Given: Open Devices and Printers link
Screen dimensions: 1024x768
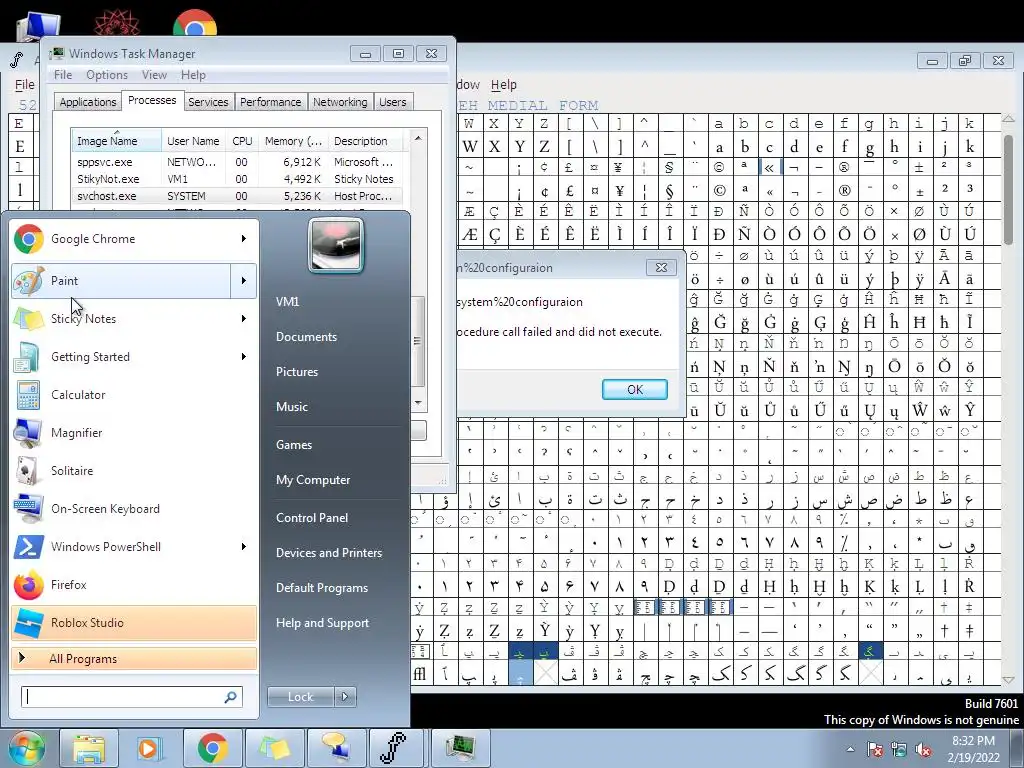Looking at the screenshot, I should point(329,552).
